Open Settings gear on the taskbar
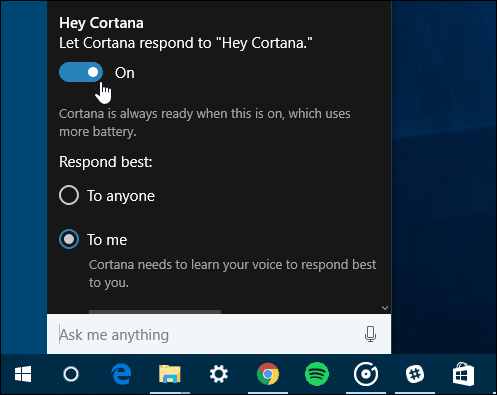The height and width of the screenshot is (395, 497). pos(219,374)
